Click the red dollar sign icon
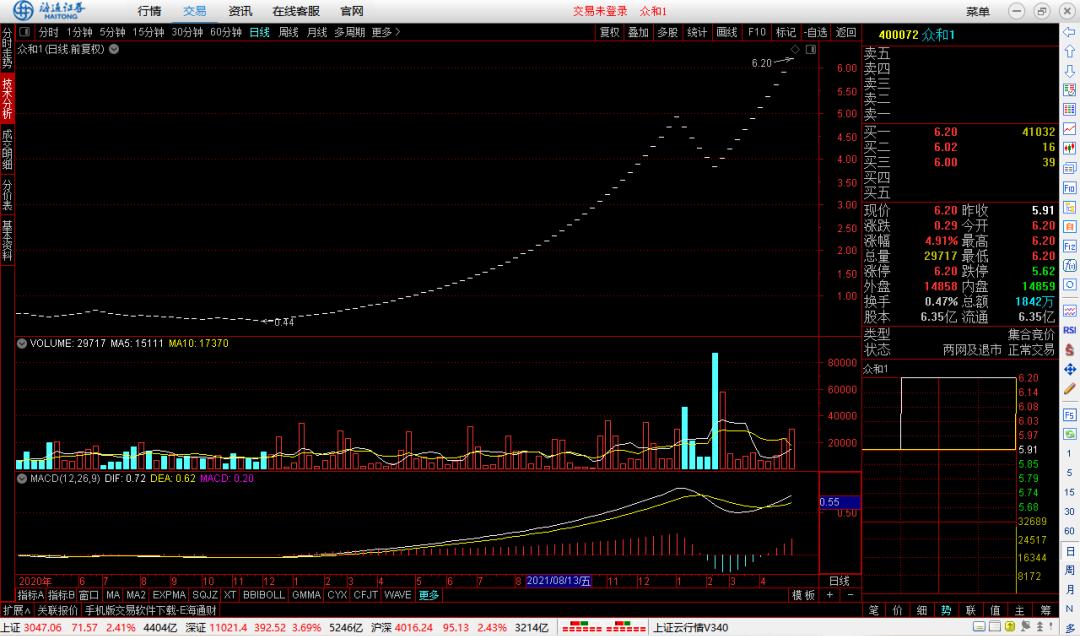Viewport: 1080px width, 636px height. 1070,349
